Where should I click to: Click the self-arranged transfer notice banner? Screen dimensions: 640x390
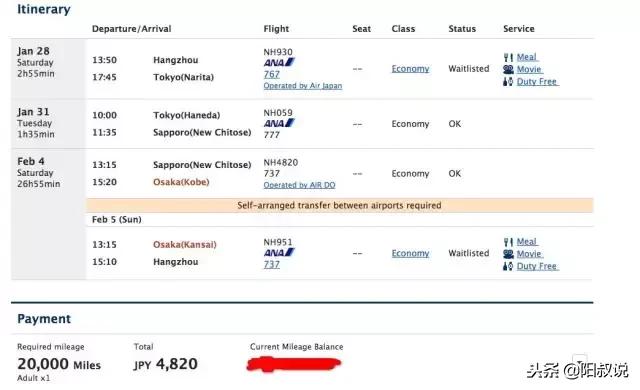pos(340,205)
